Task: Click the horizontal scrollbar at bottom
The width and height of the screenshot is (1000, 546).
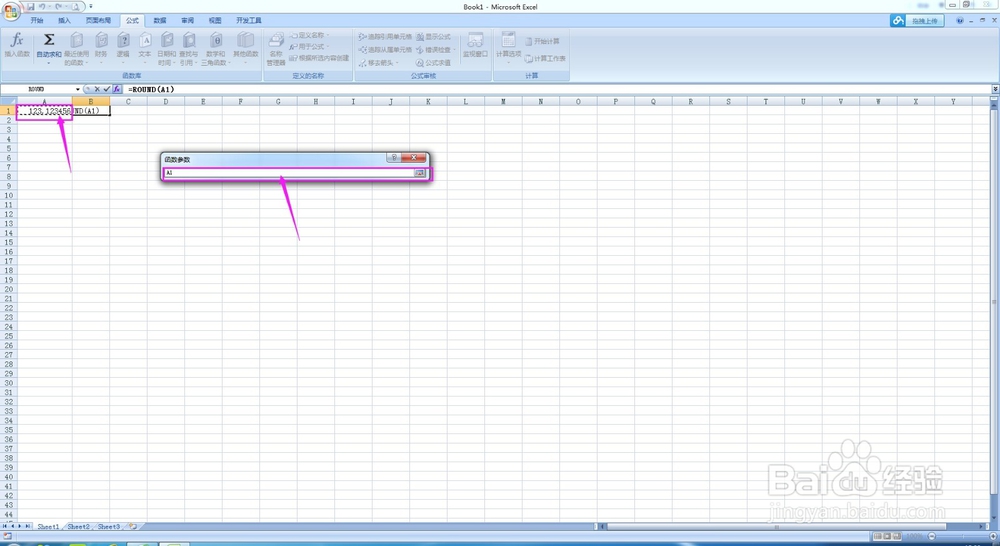Action: coord(776,526)
